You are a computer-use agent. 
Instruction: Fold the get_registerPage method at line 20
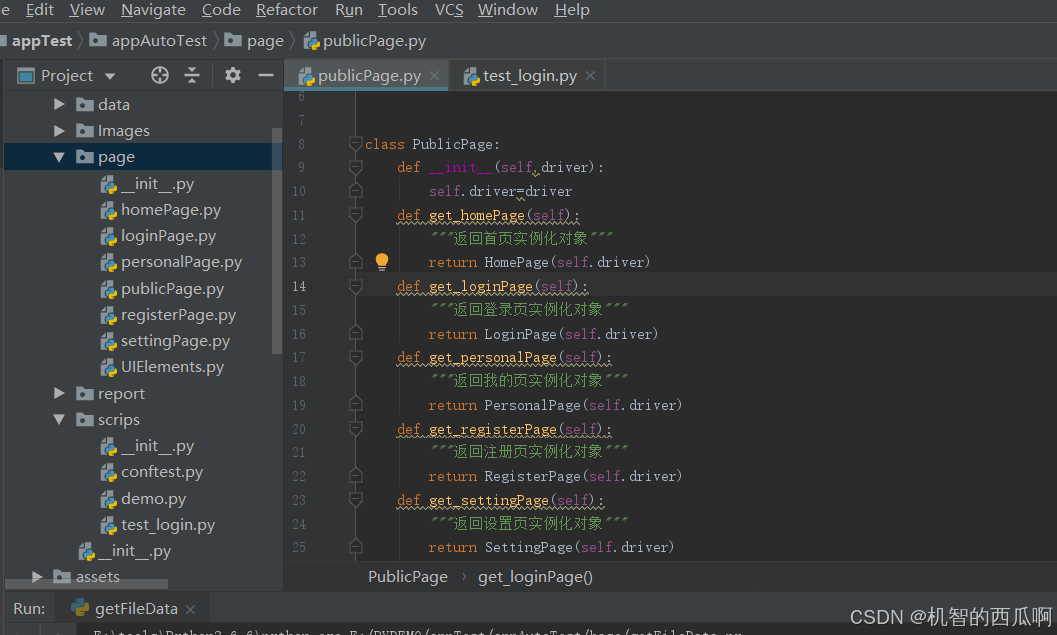(x=356, y=429)
